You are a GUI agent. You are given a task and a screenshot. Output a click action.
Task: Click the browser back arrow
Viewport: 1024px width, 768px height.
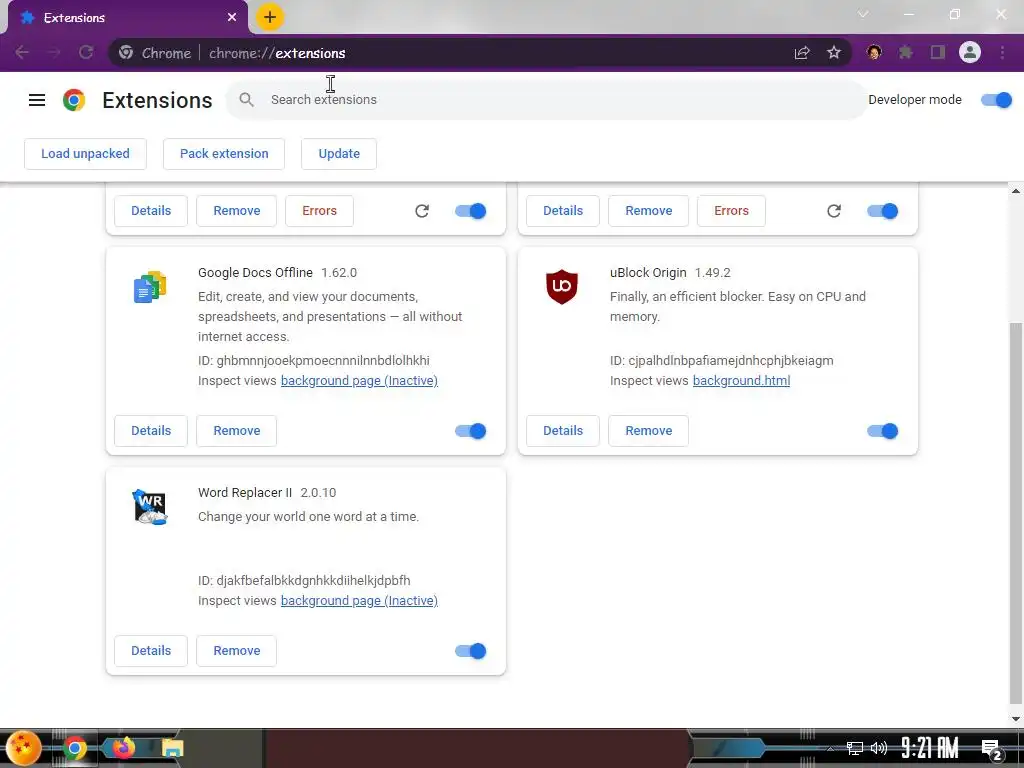(x=22, y=52)
